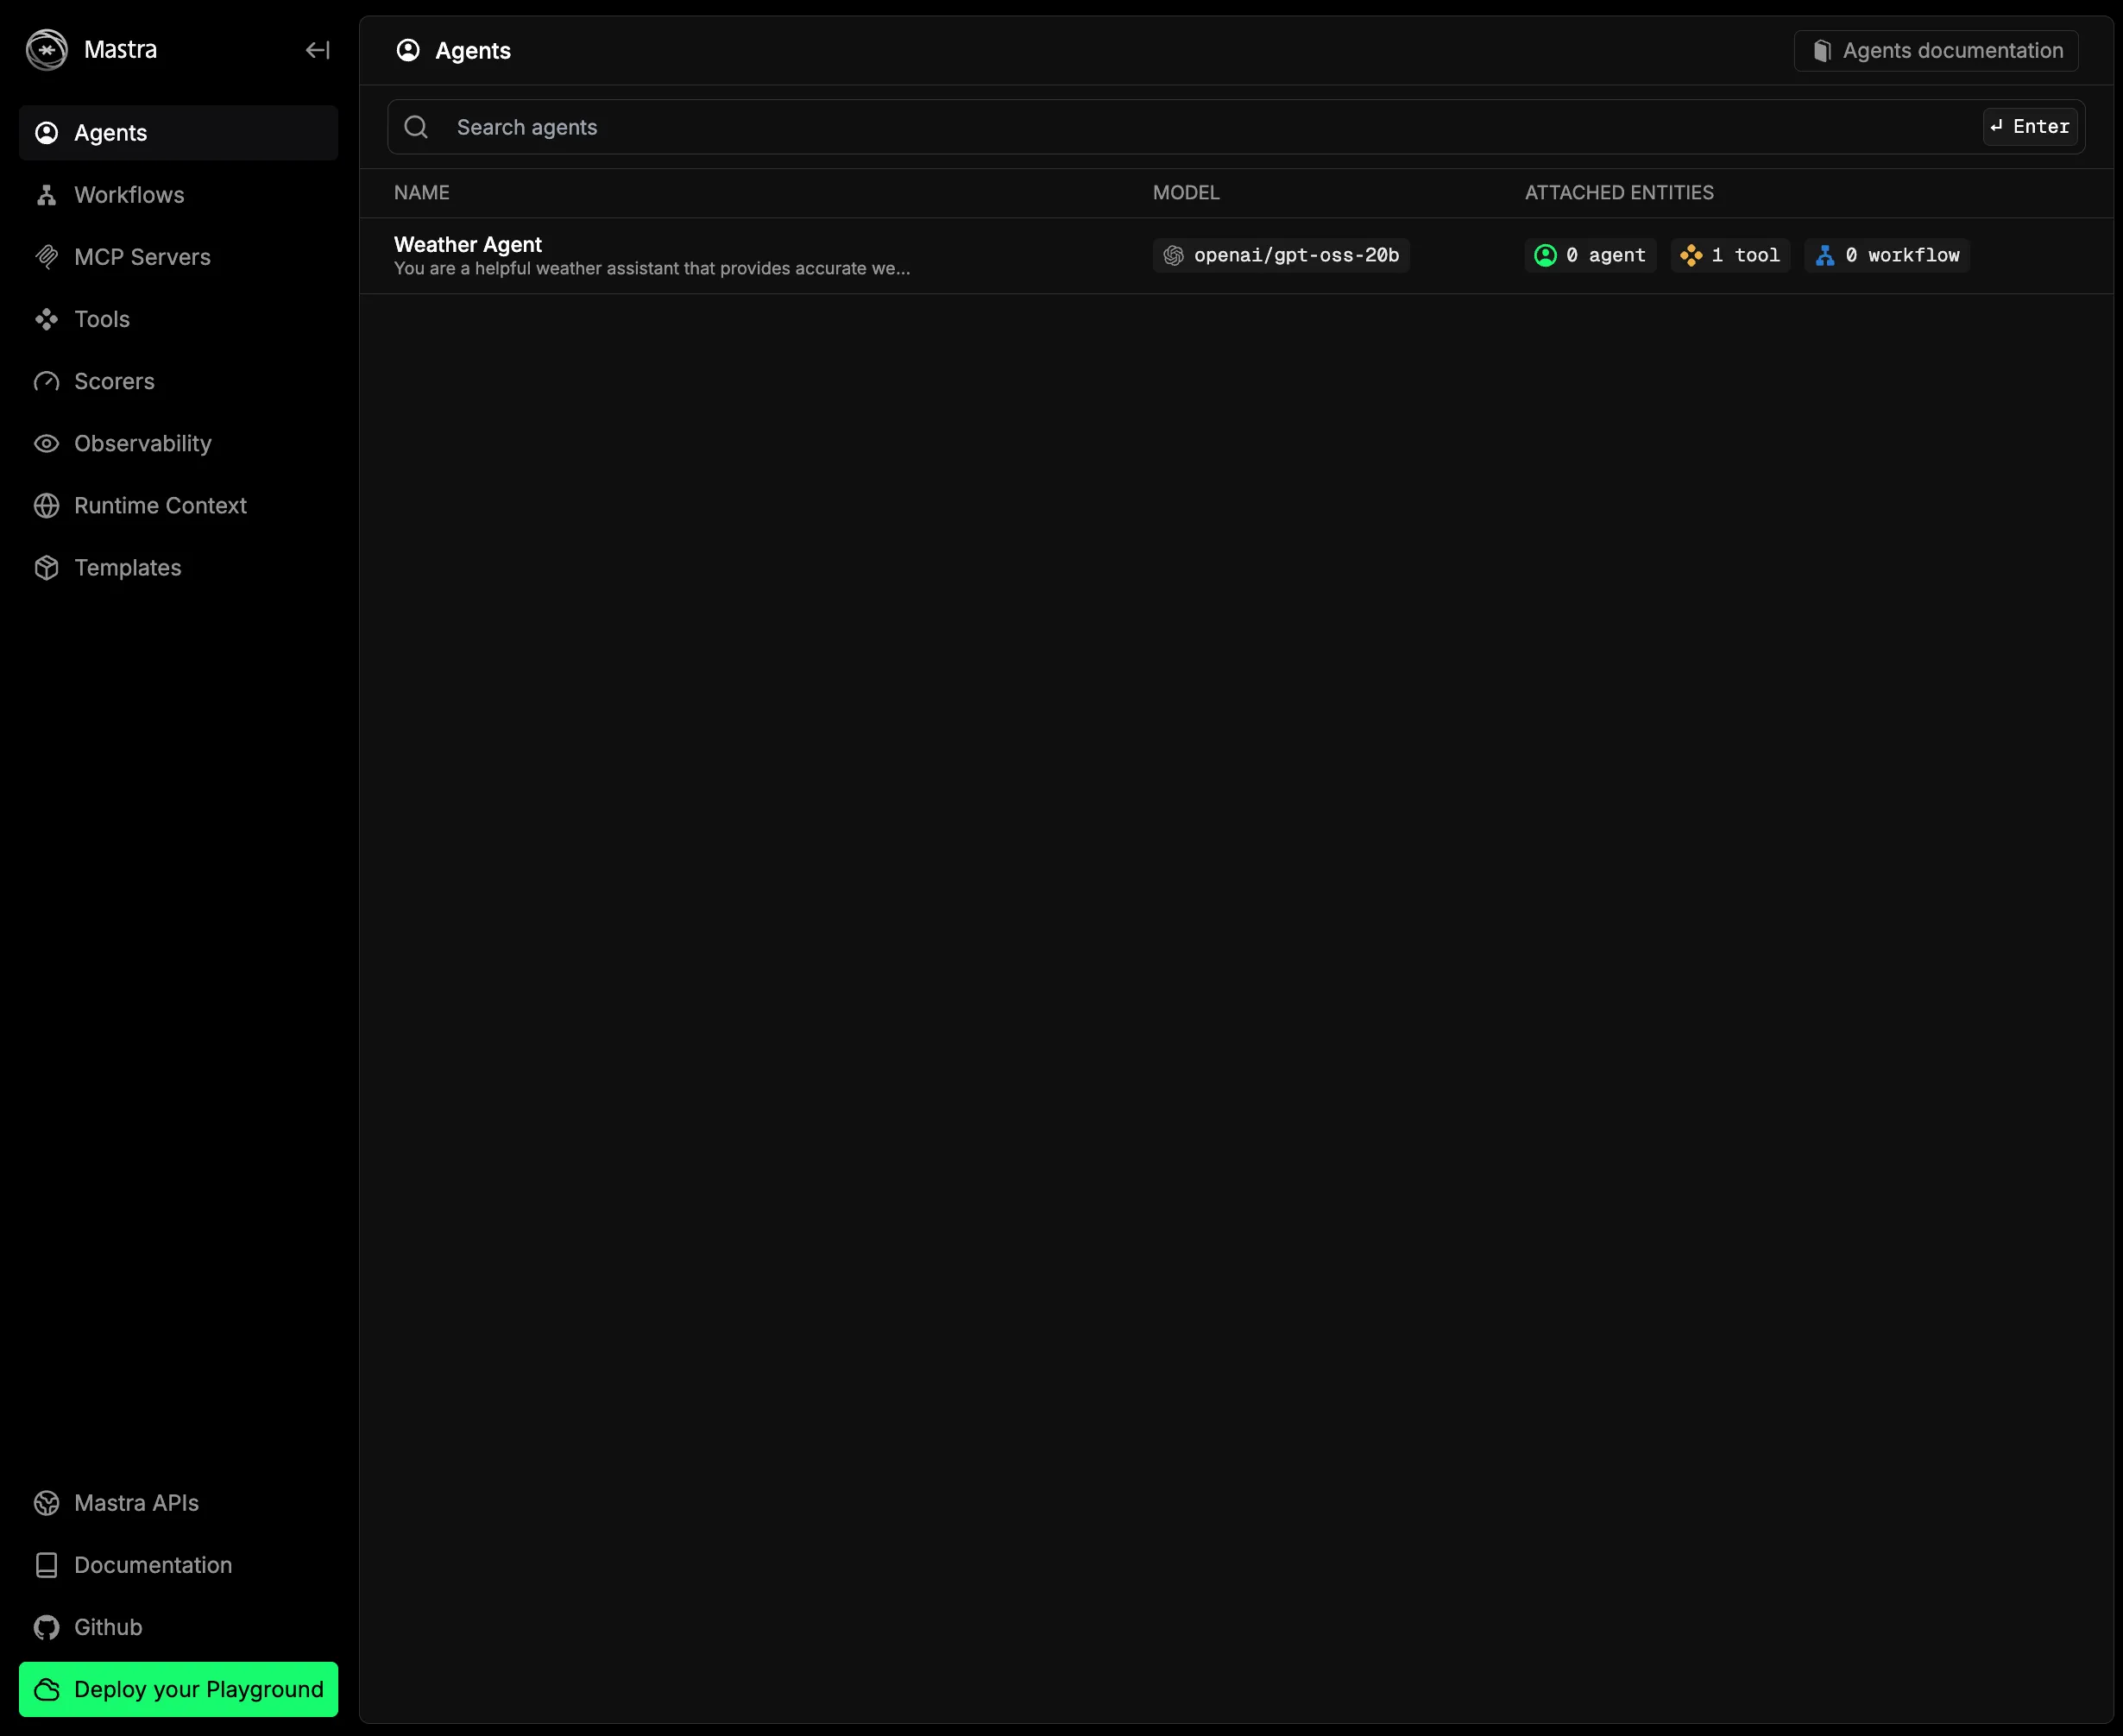The width and height of the screenshot is (2123, 1736).
Task: Click the Github icon
Action: coord(46,1627)
